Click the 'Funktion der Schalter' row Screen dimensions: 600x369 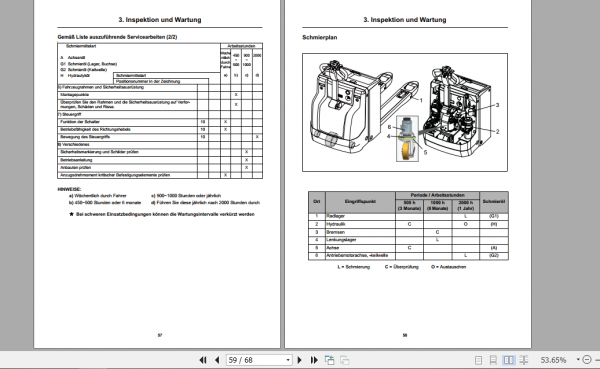pyautogui.click(x=160, y=122)
